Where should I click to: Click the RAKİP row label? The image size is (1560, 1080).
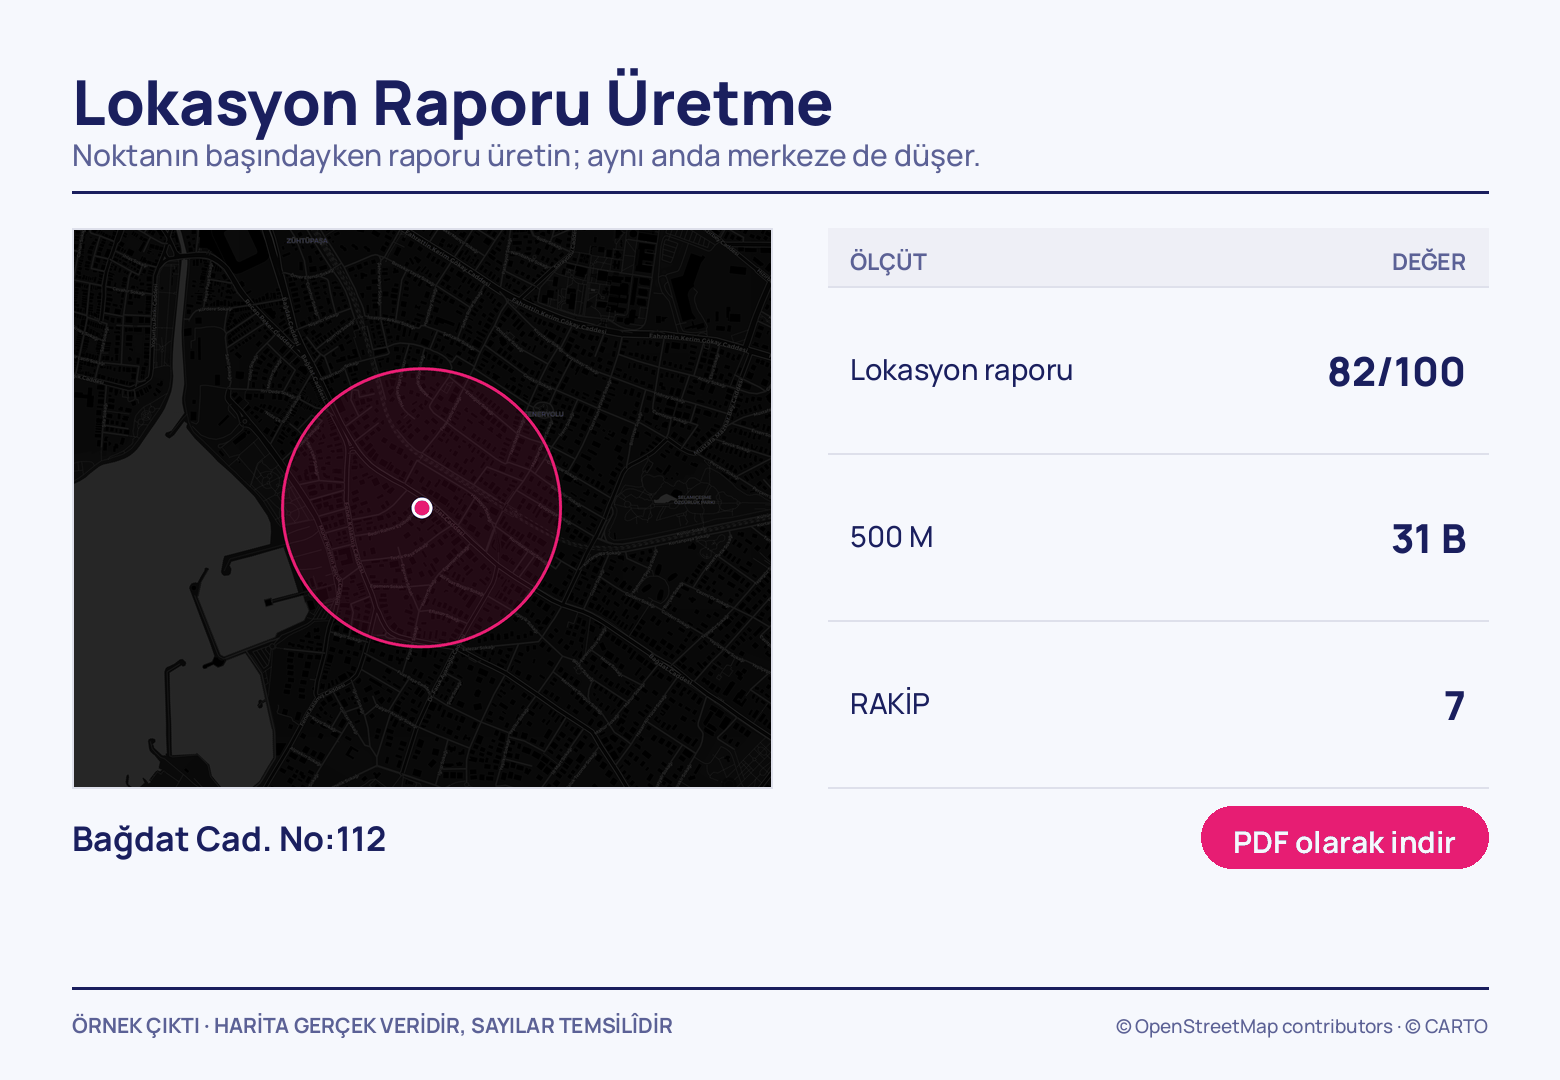[x=890, y=704]
